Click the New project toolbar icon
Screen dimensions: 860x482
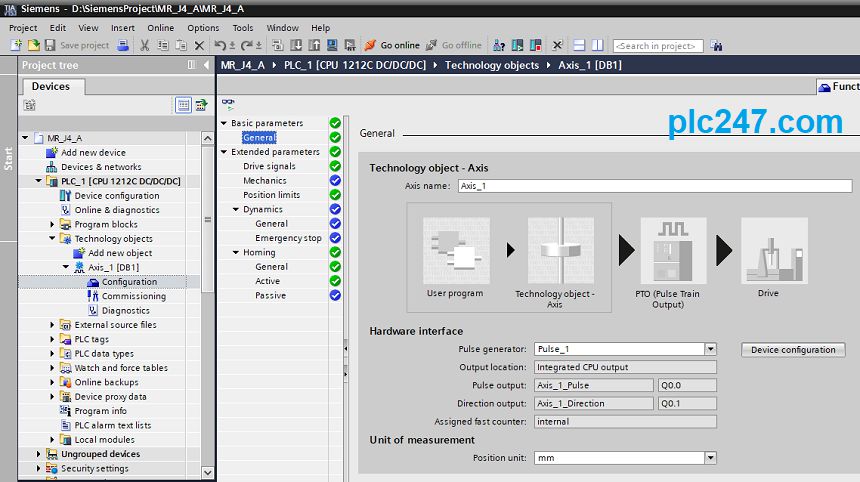click(x=16, y=45)
